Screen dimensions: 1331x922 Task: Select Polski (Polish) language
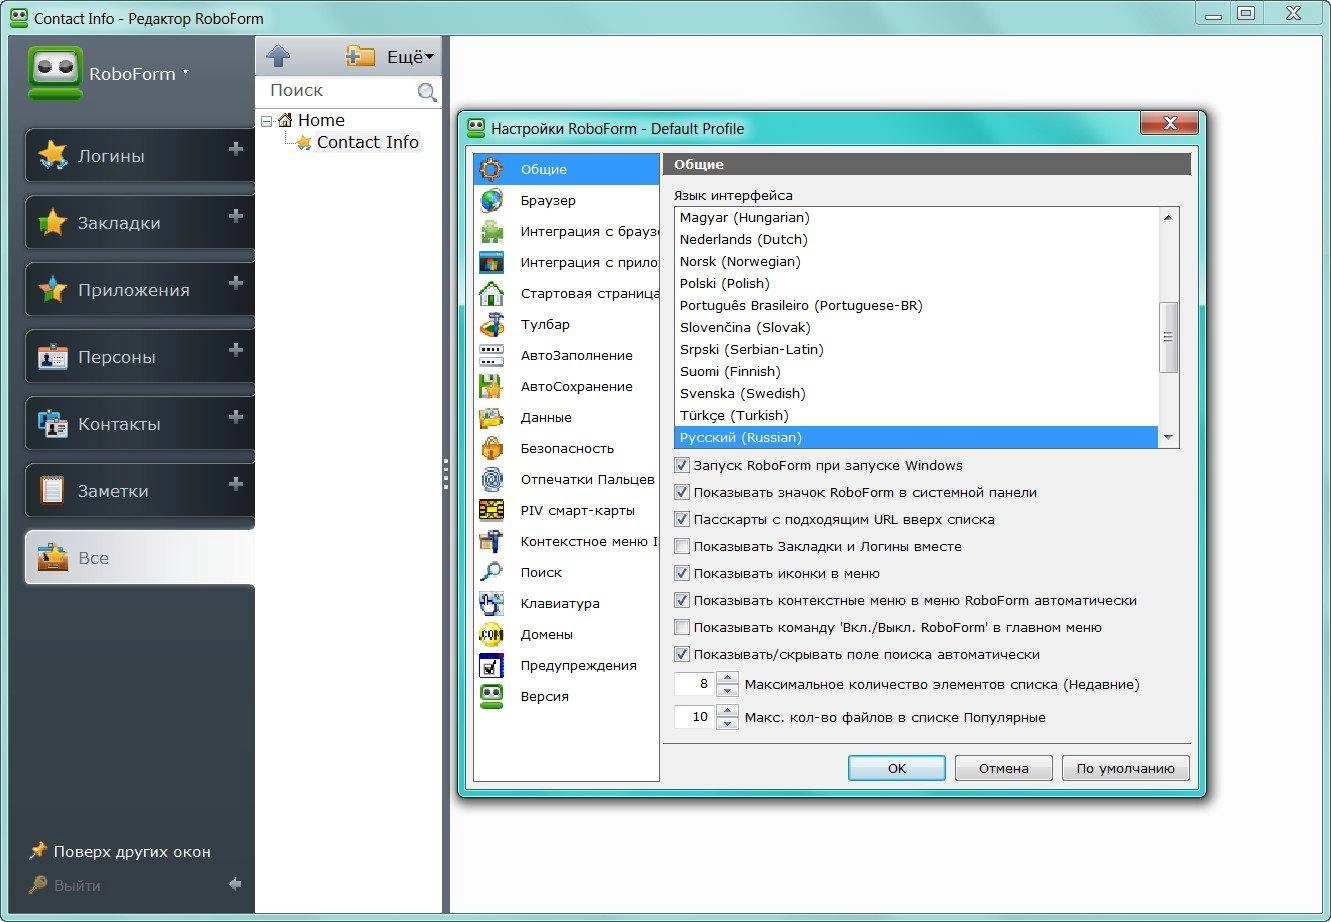[724, 283]
